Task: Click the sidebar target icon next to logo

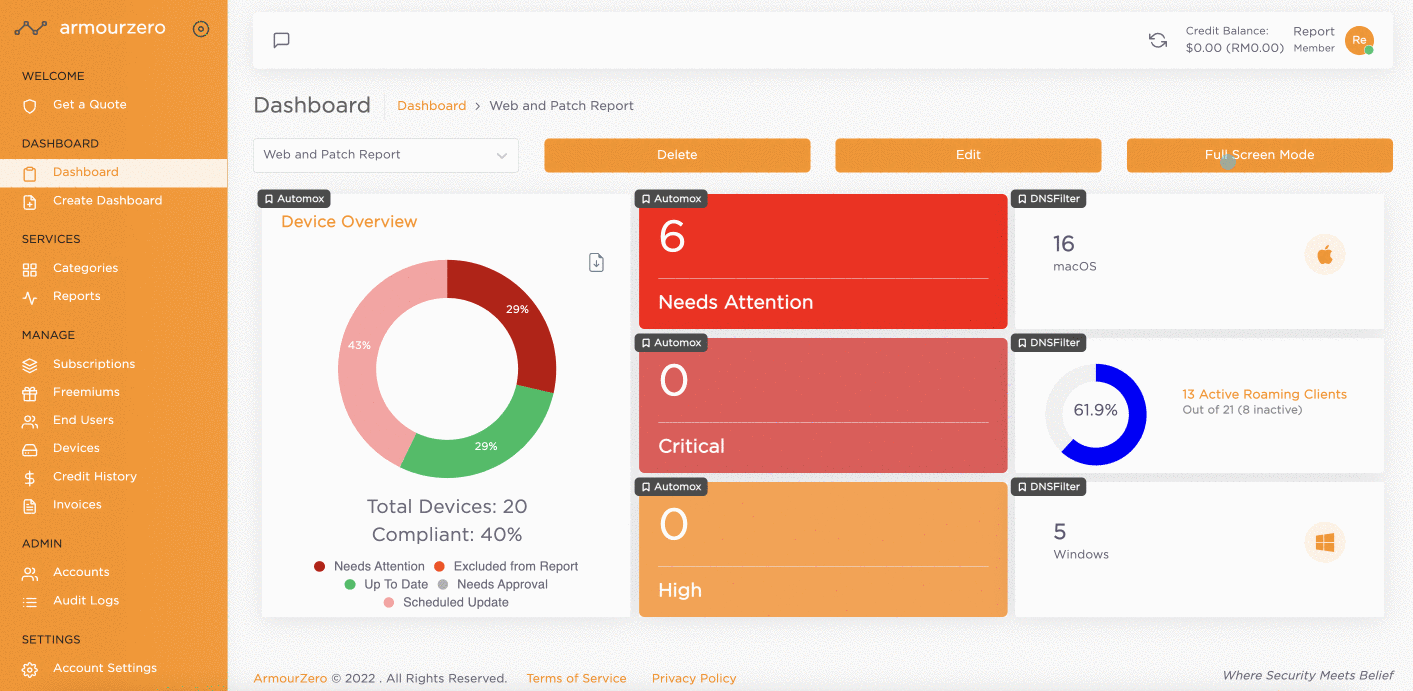Action: [201, 29]
